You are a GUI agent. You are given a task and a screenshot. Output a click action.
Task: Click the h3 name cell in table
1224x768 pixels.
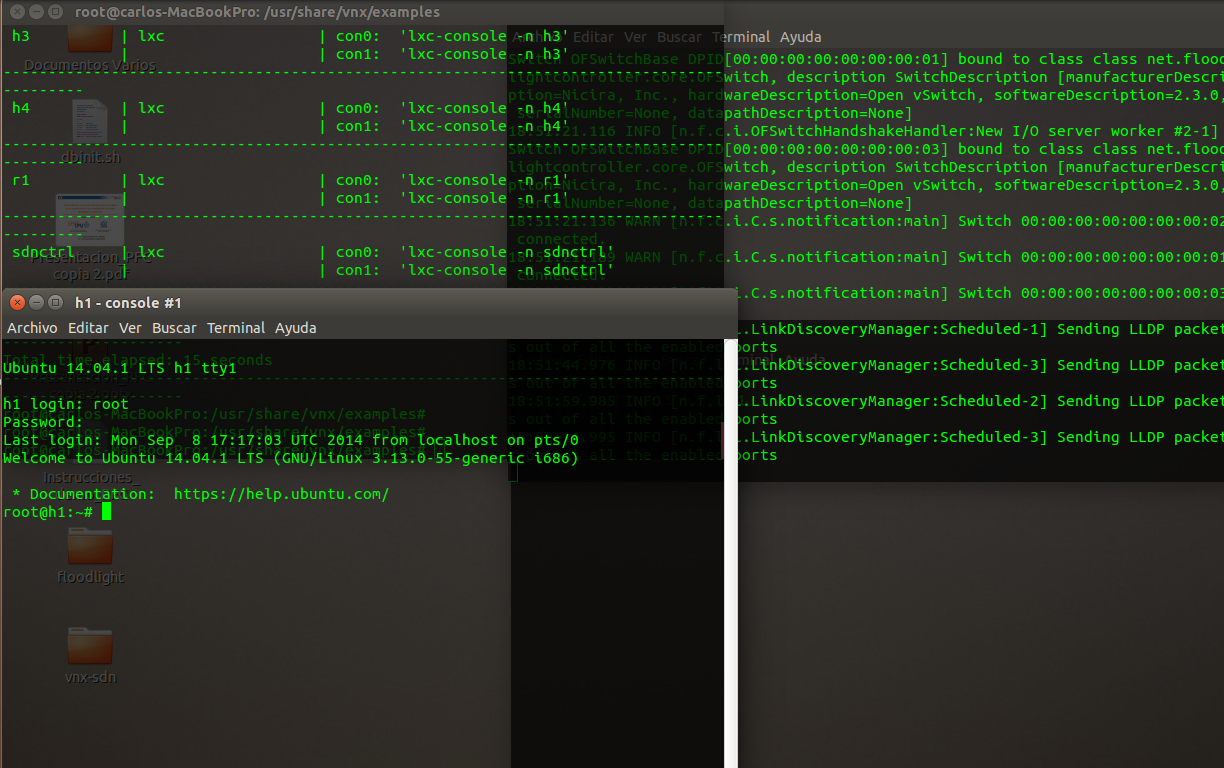click(x=21, y=36)
